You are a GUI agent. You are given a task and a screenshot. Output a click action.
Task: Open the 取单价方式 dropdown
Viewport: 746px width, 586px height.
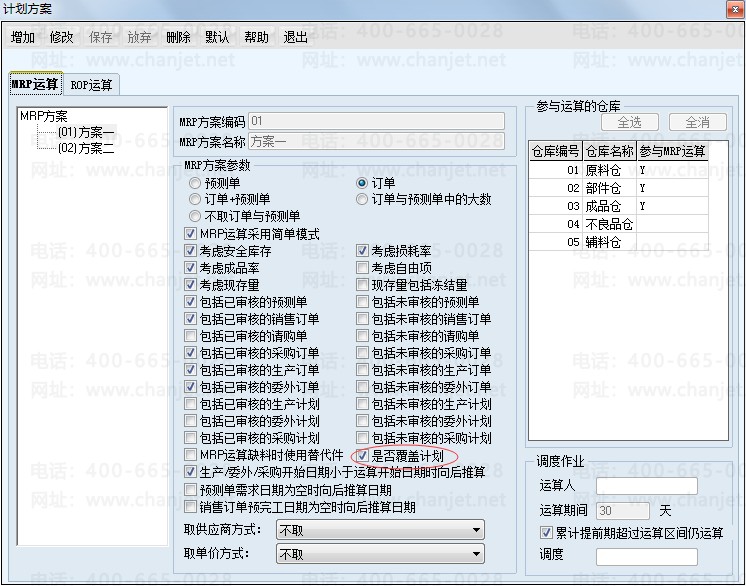380,554
